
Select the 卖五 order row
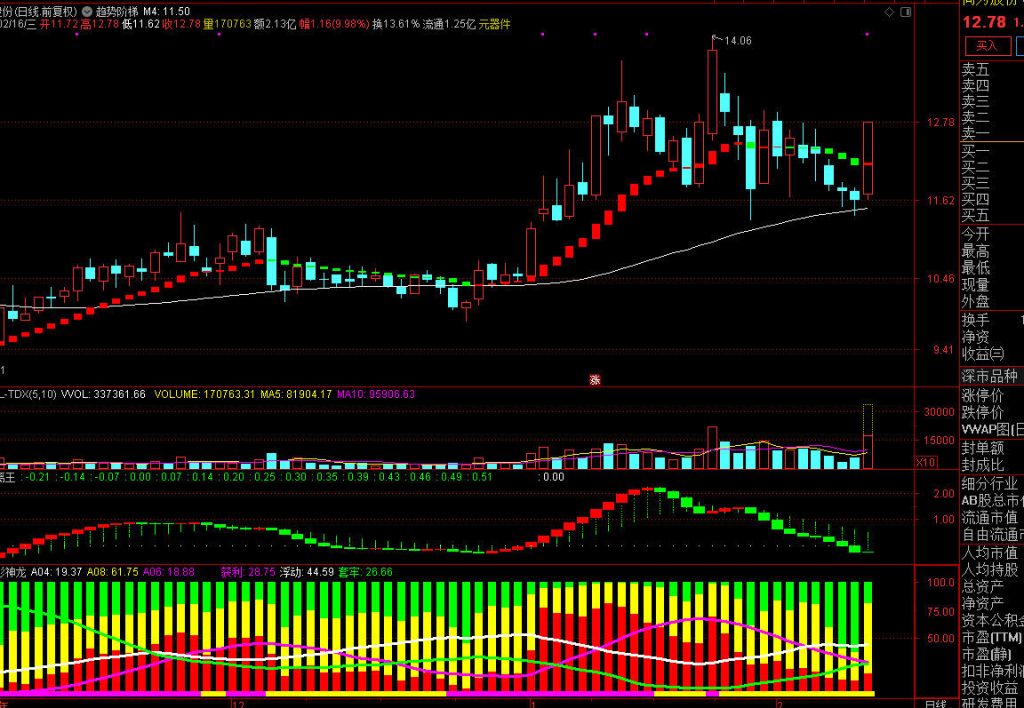[976, 70]
